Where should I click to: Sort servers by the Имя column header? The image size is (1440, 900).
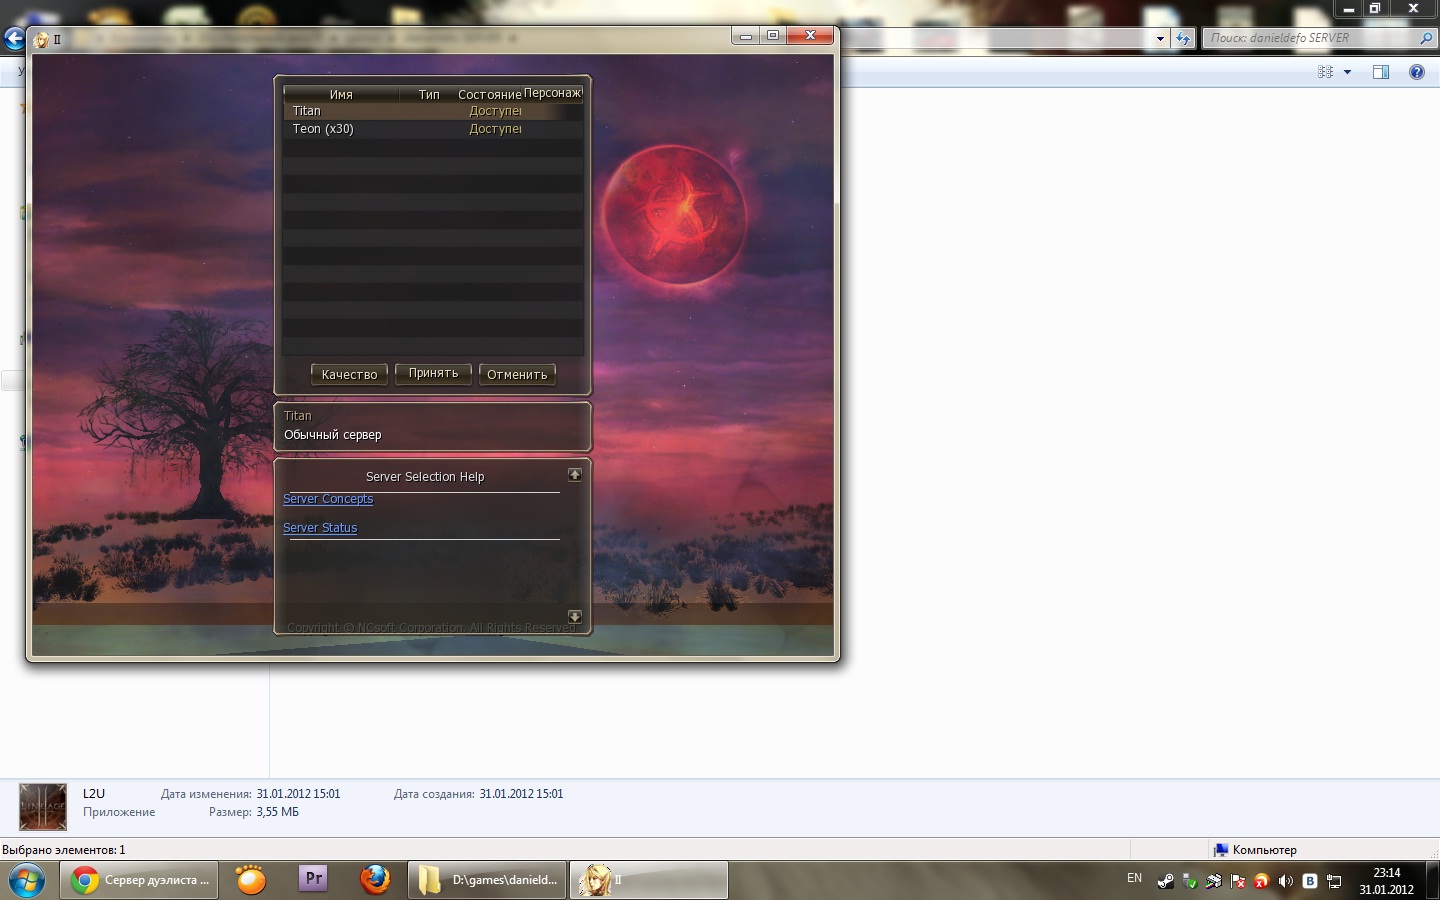[341, 94]
